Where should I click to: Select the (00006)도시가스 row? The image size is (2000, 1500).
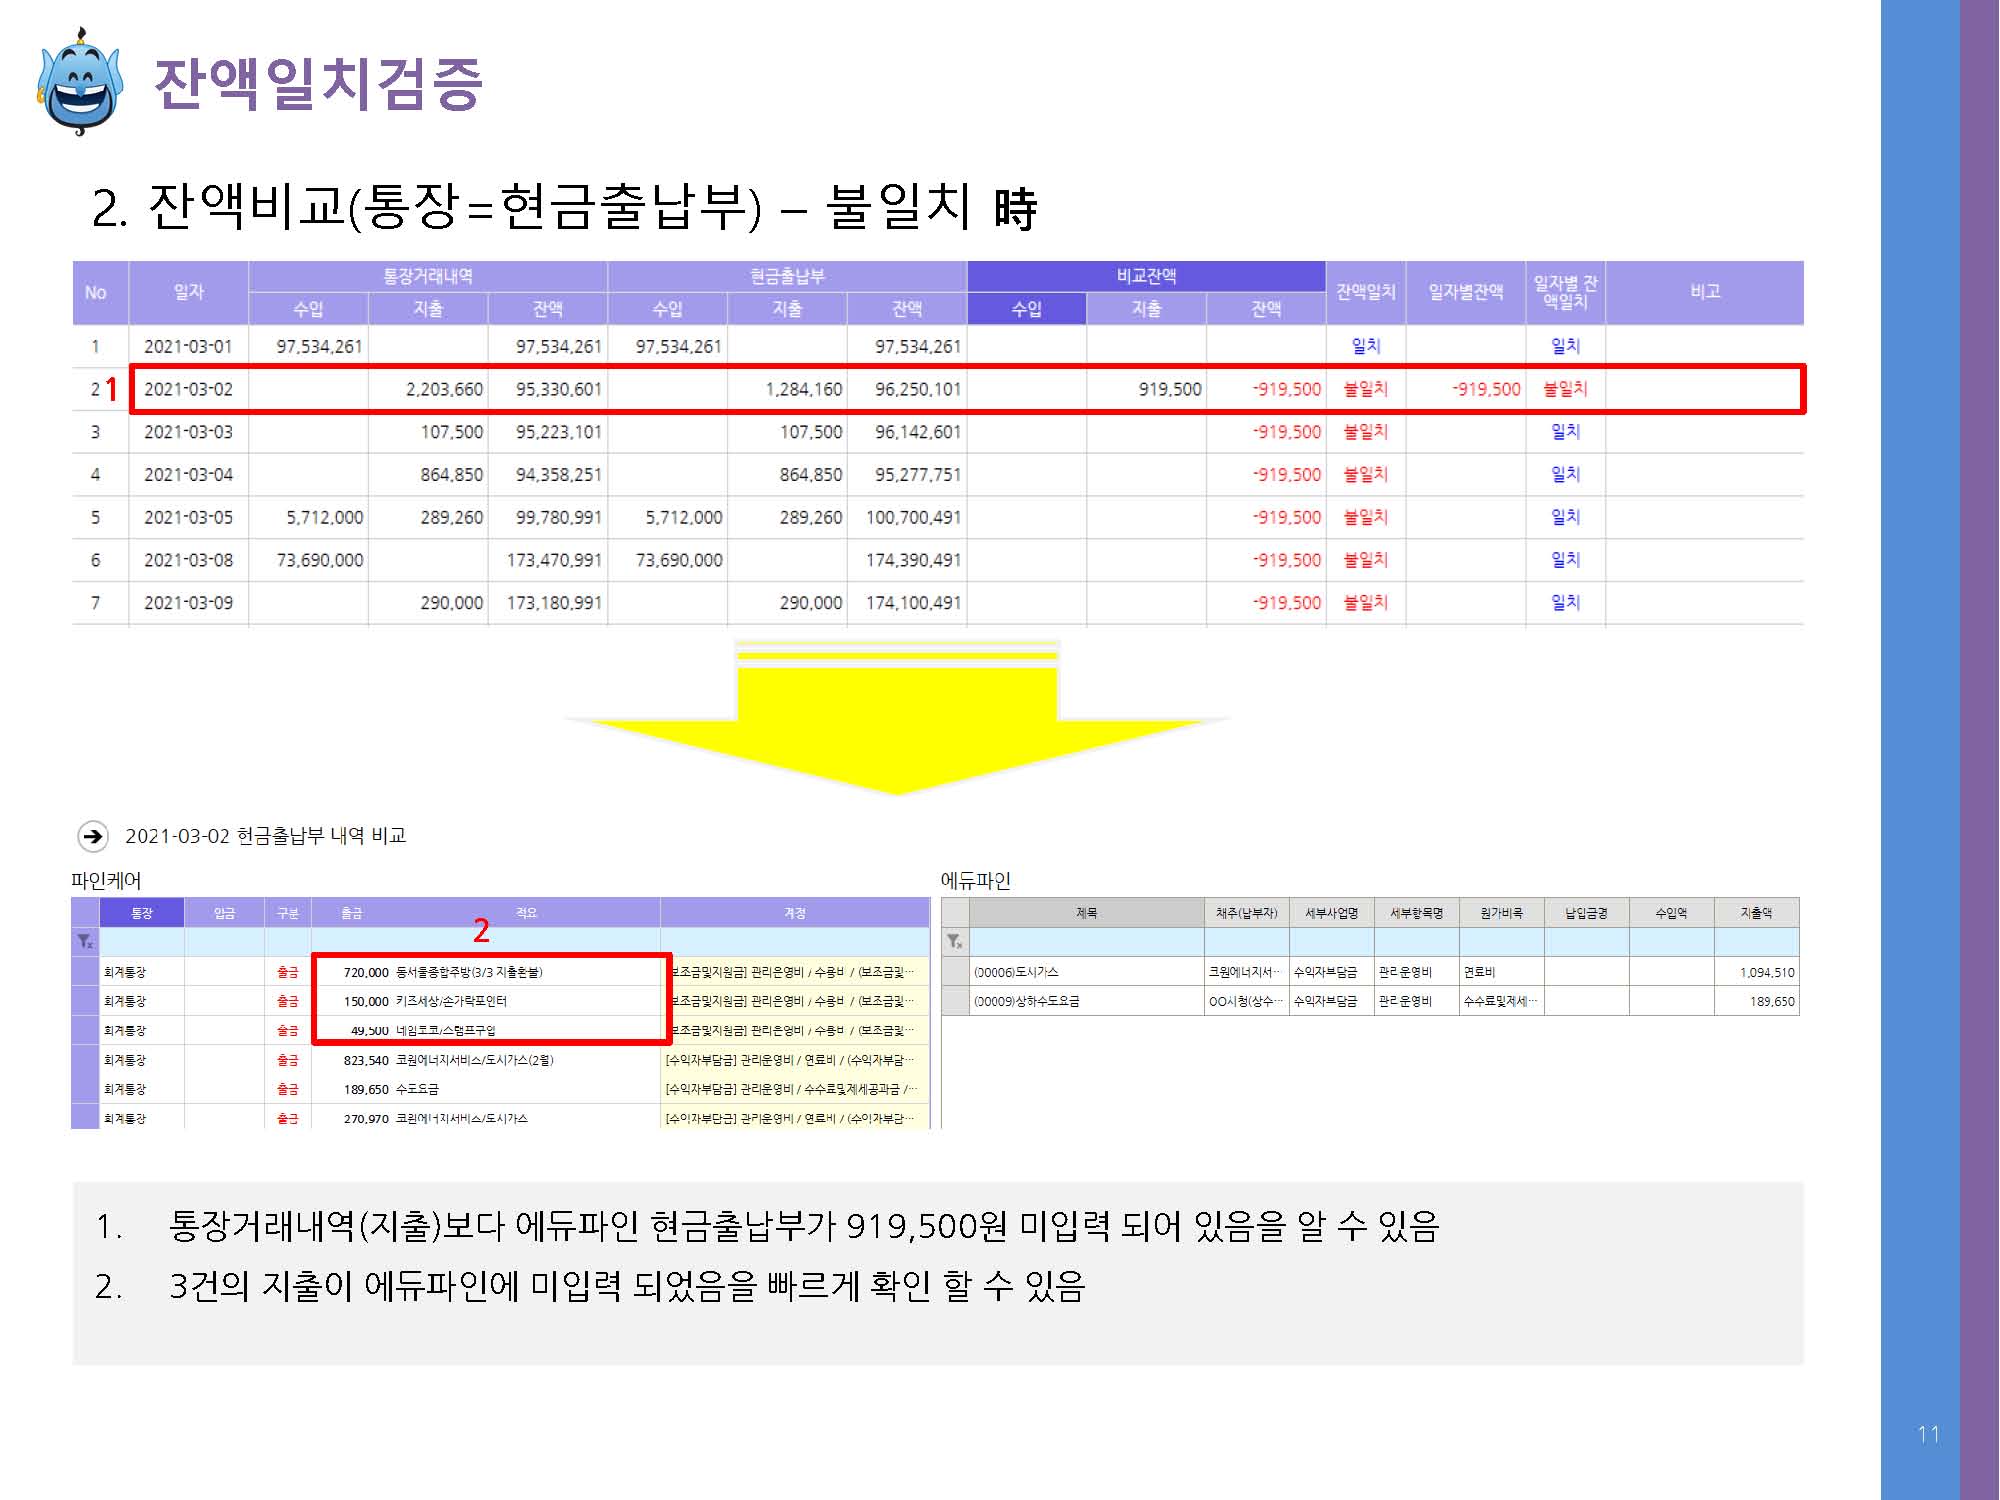point(1017,972)
